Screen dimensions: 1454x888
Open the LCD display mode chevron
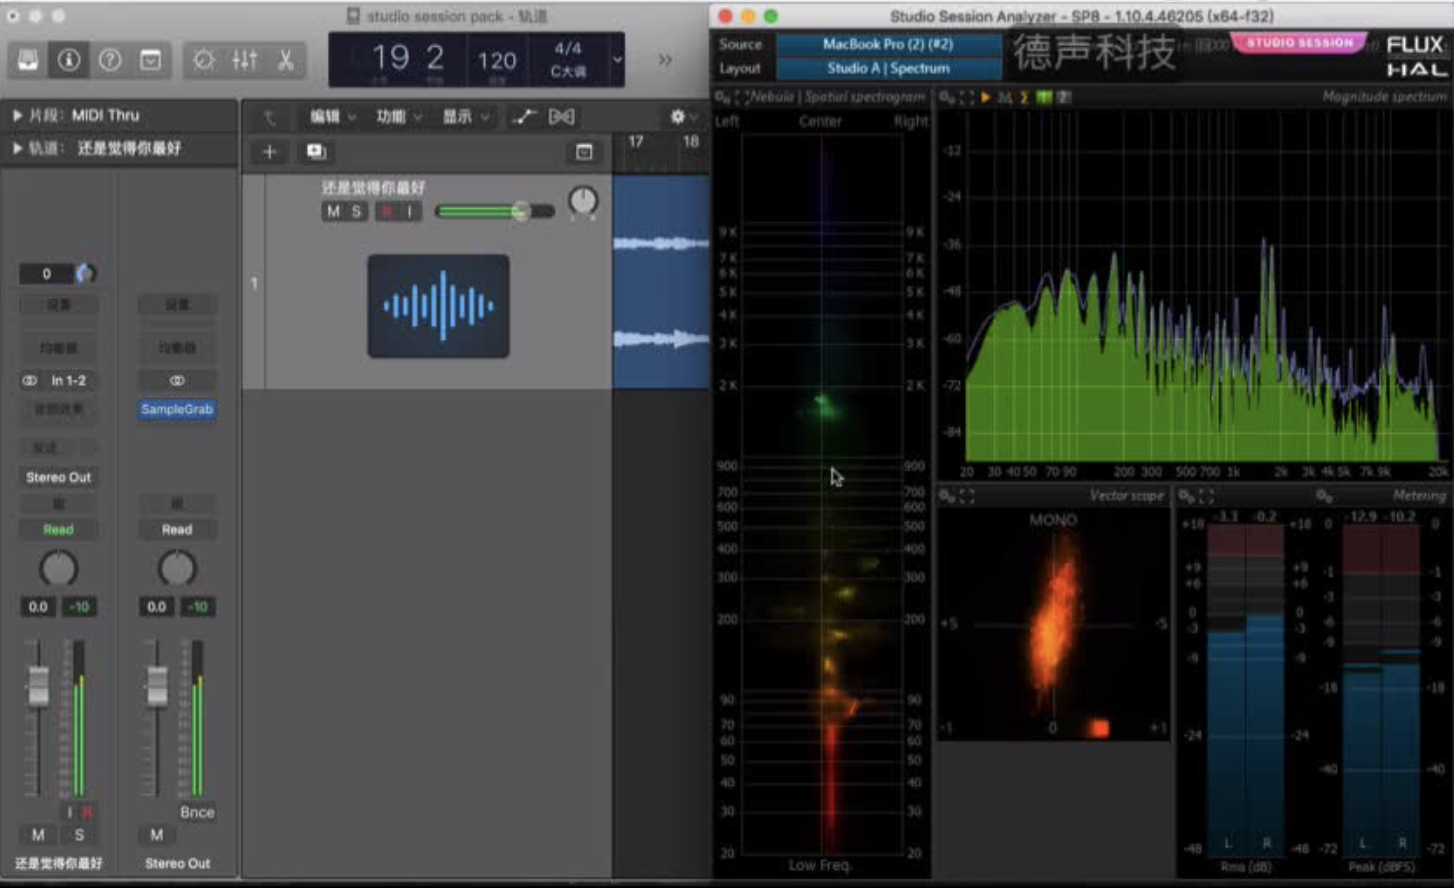[x=617, y=60]
